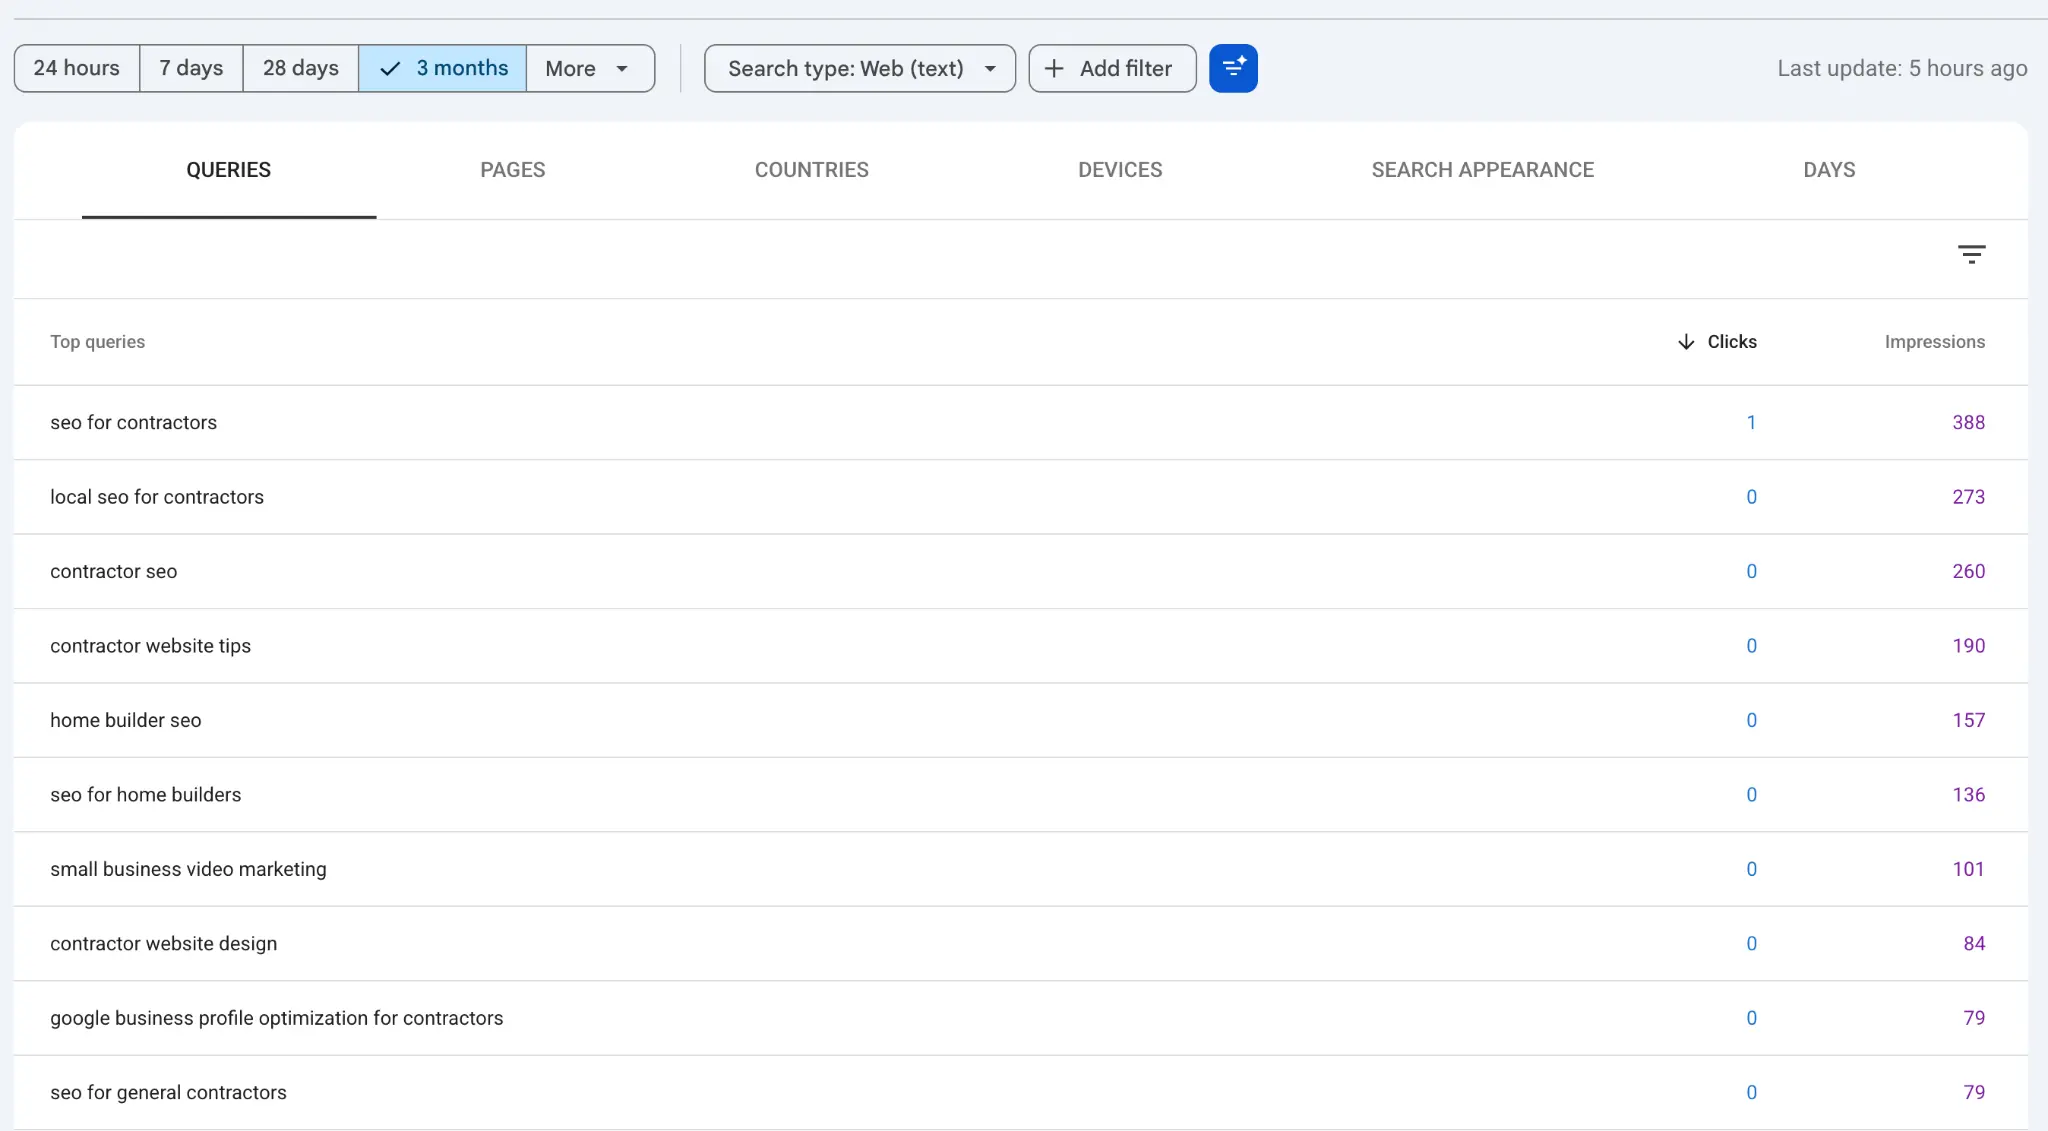Click the 157 impressions value

[1968, 720]
